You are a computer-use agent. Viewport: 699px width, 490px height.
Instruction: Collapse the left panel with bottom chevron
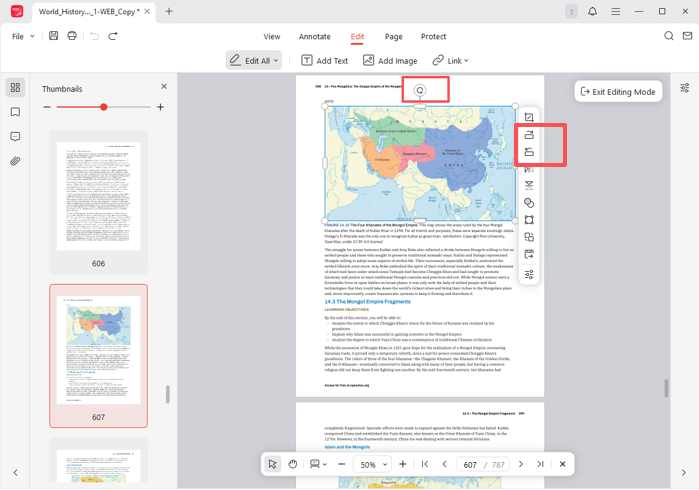[15, 473]
